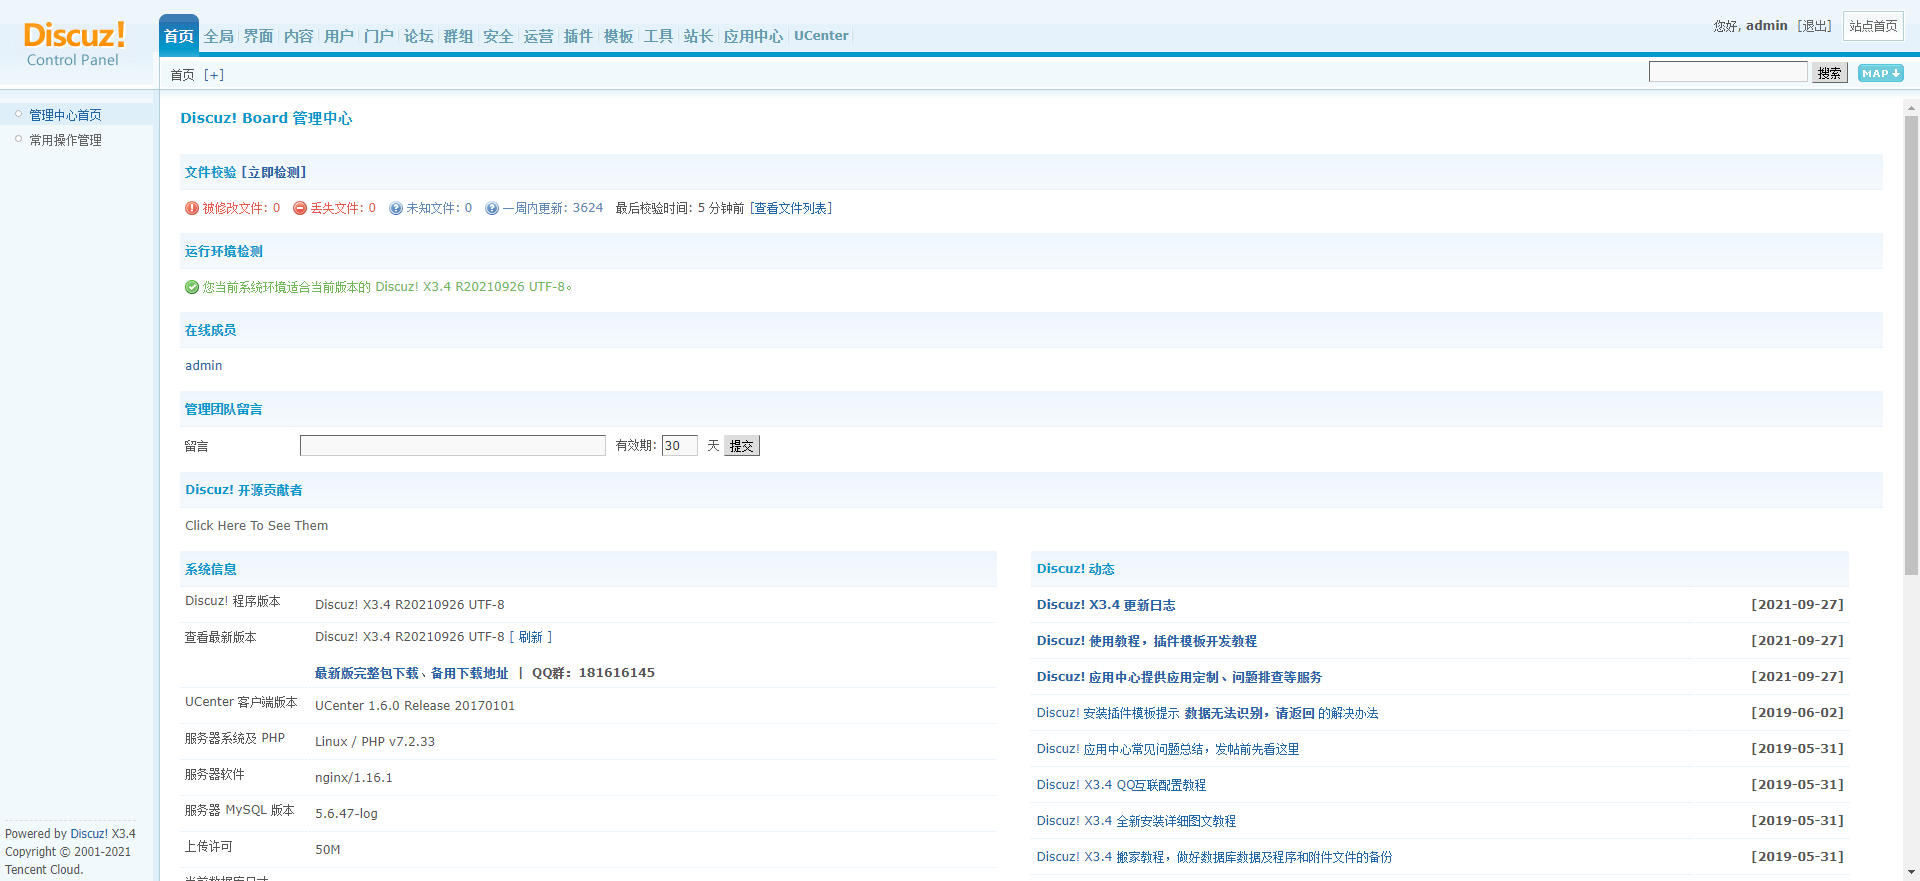Open Discuz! X3.4 搬家教程 link
Image resolution: width=1920 pixels, height=881 pixels.
pyautogui.click(x=1214, y=857)
